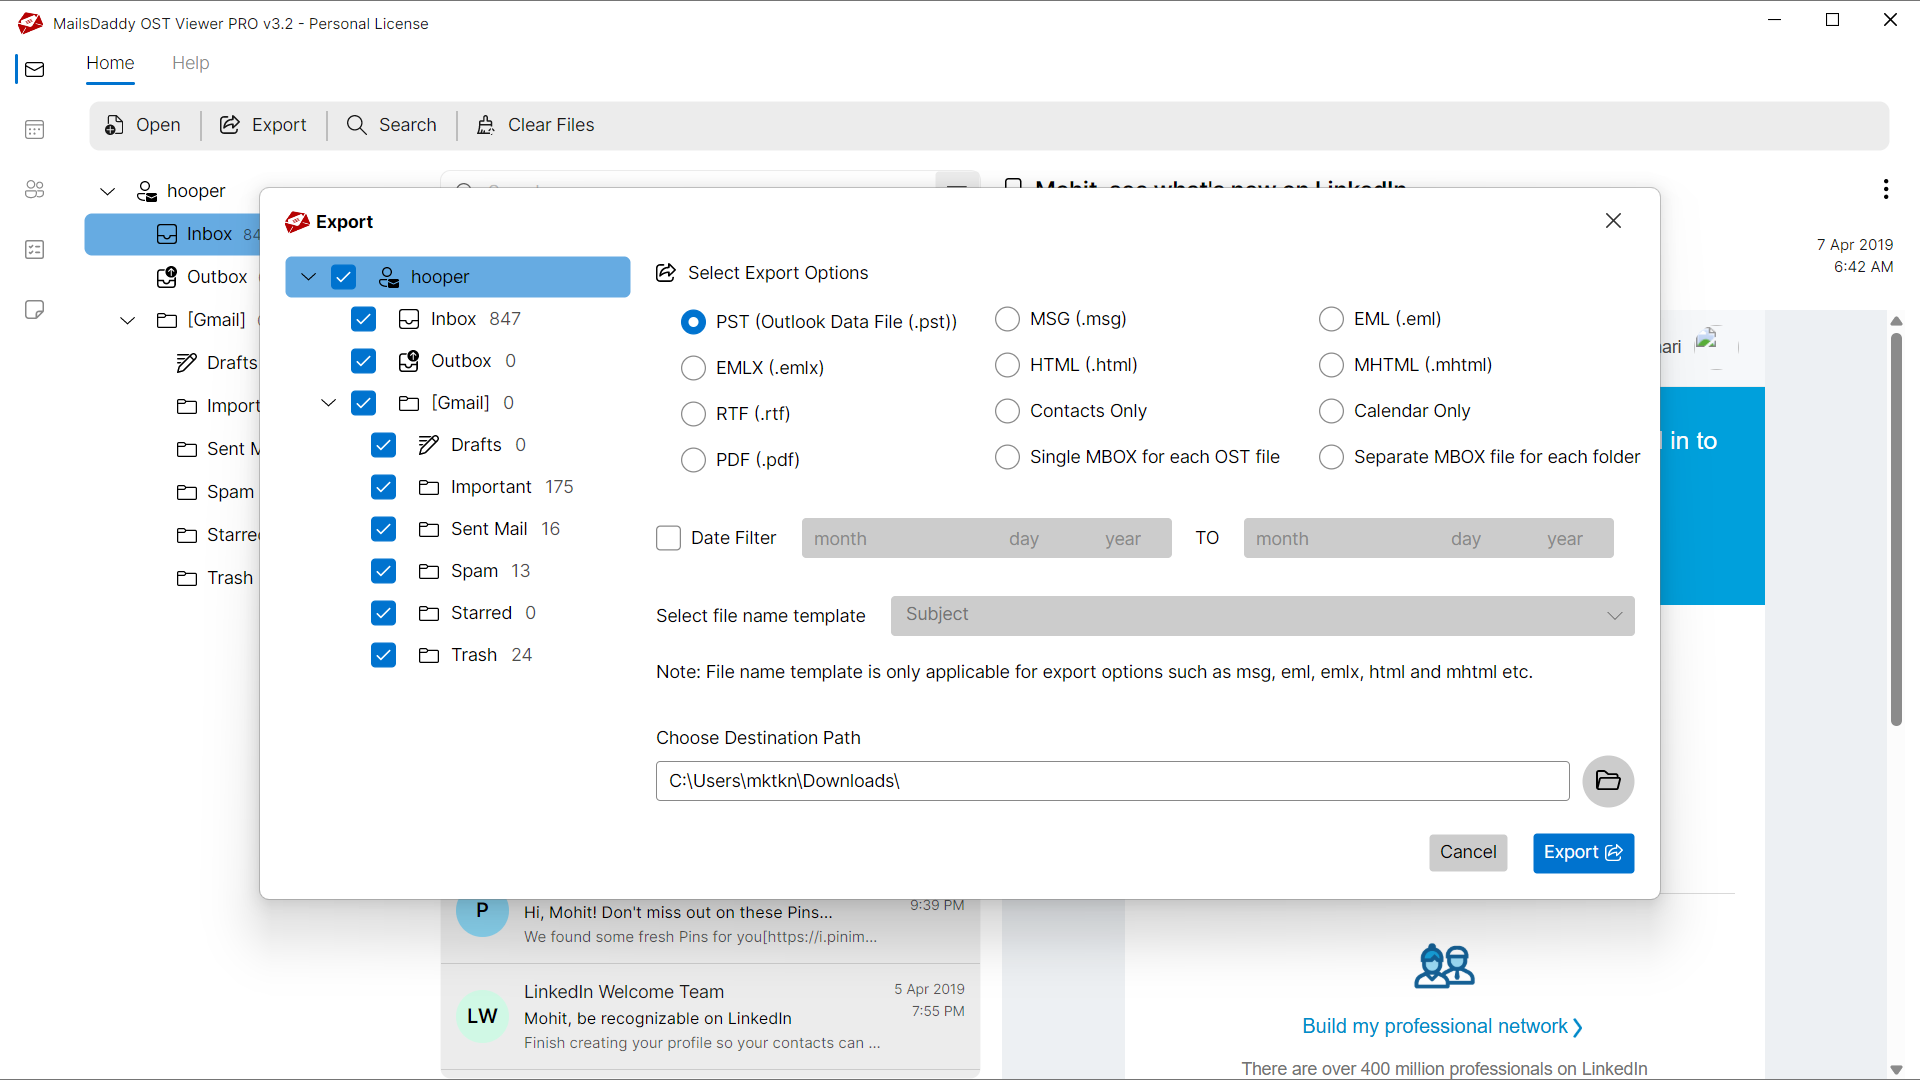Click the Inbox folder icon in Export dialog
This screenshot has width=1920, height=1080.
pos(408,319)
